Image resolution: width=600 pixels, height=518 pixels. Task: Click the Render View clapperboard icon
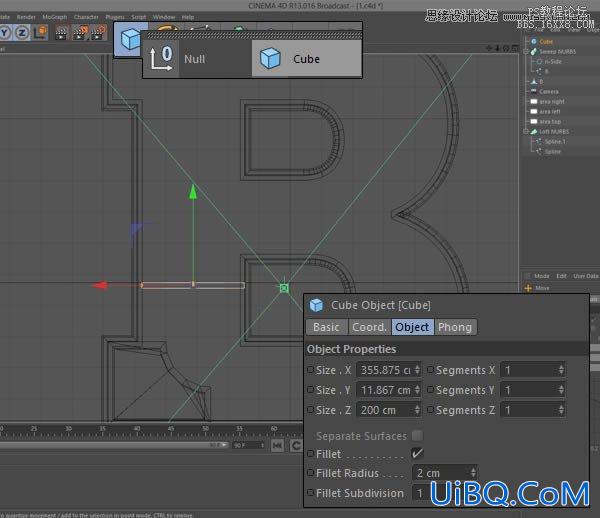(x=61, y=33)
